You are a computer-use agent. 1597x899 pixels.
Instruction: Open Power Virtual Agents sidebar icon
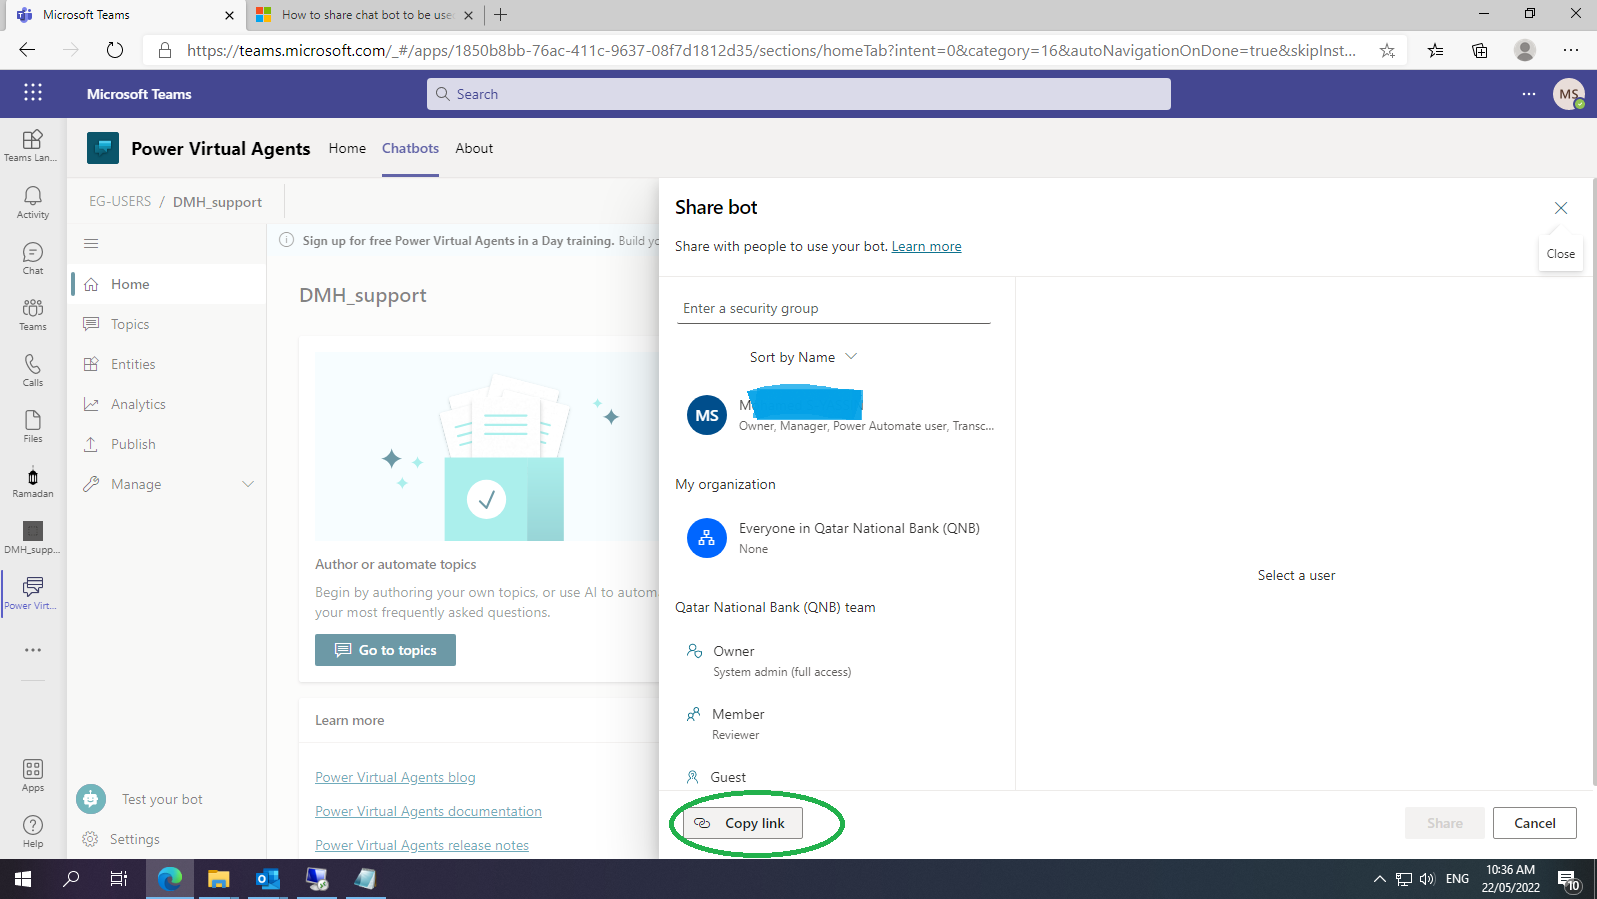pyautogui.click(x=33, y=593)
